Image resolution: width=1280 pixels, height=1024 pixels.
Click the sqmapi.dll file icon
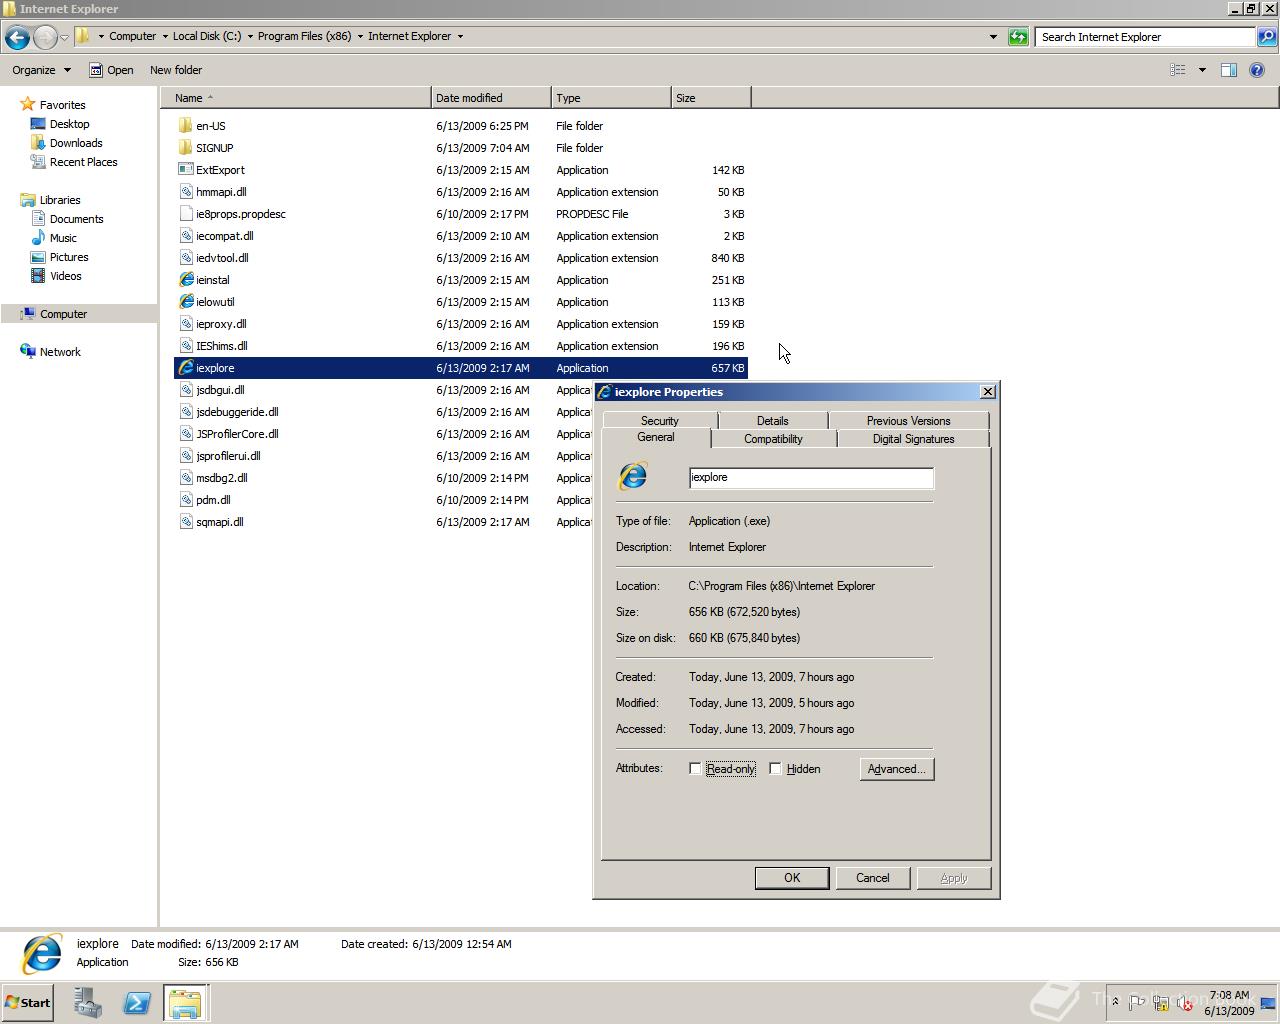[x=185, y=522]
